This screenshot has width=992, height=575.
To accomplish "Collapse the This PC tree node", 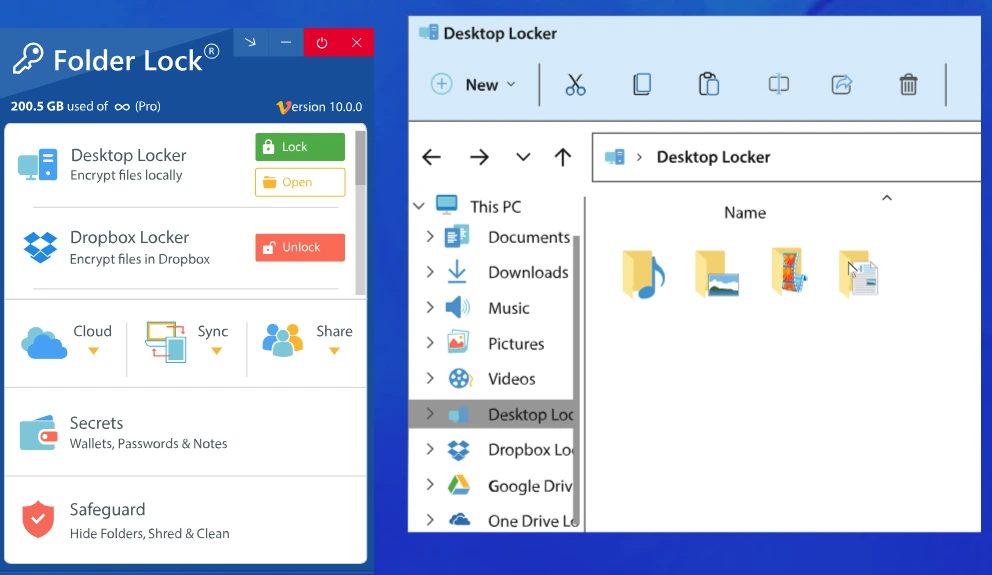I will pyautogui.click(x=419, y=206).
